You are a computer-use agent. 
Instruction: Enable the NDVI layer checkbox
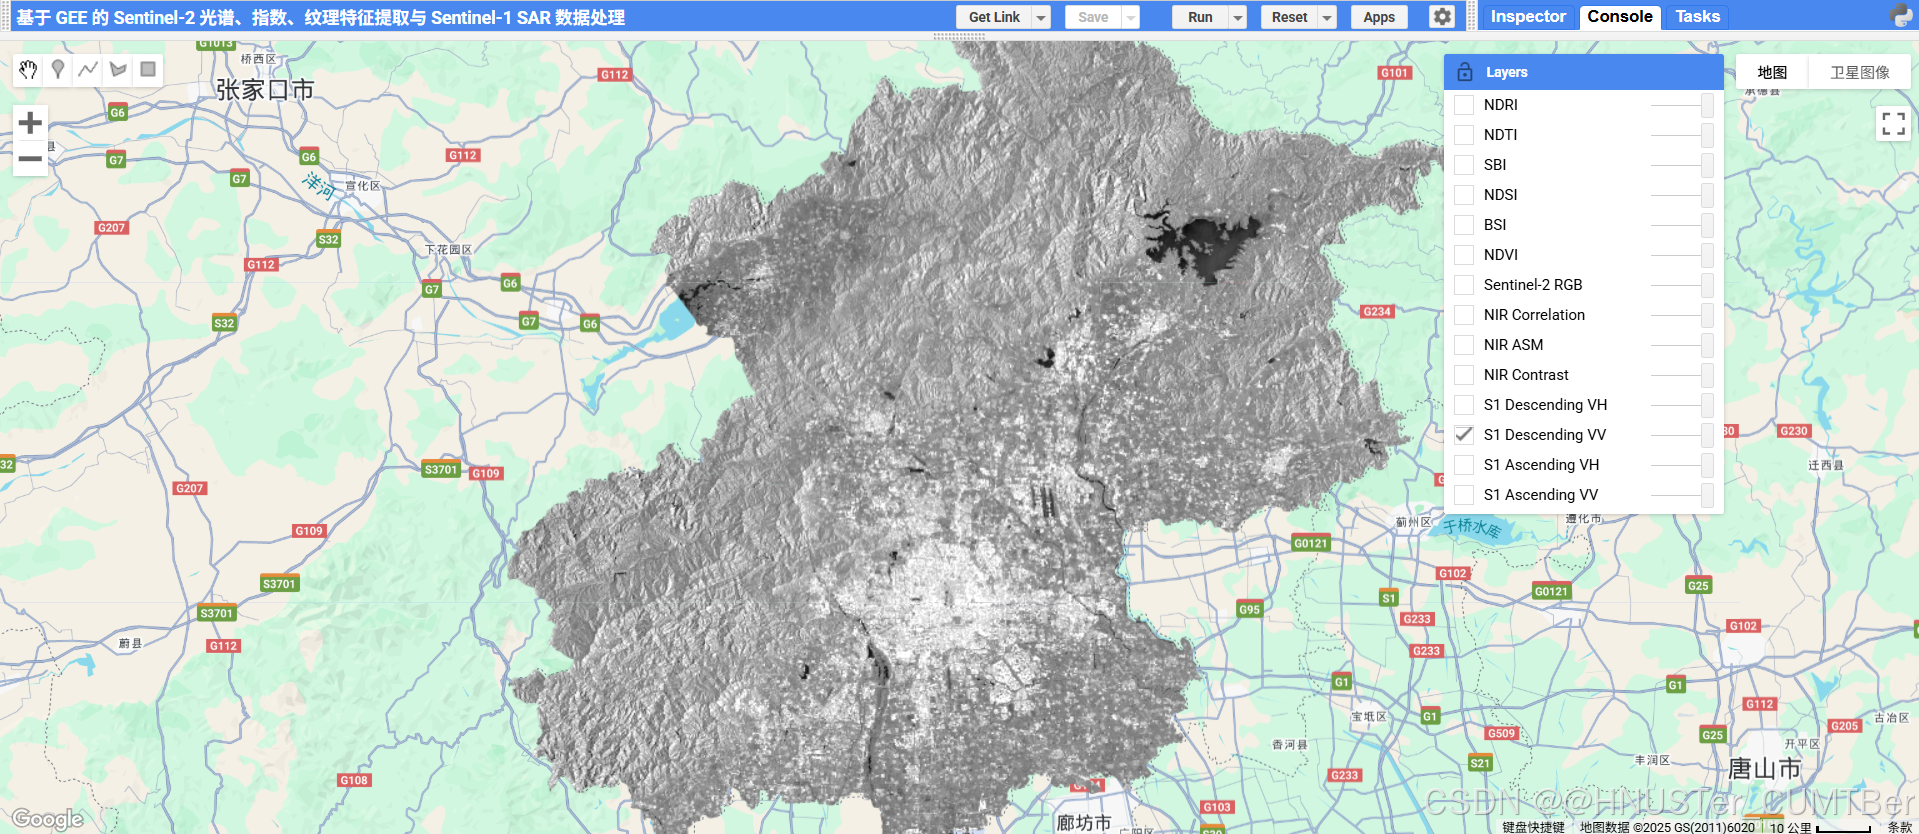[1464, 255]
